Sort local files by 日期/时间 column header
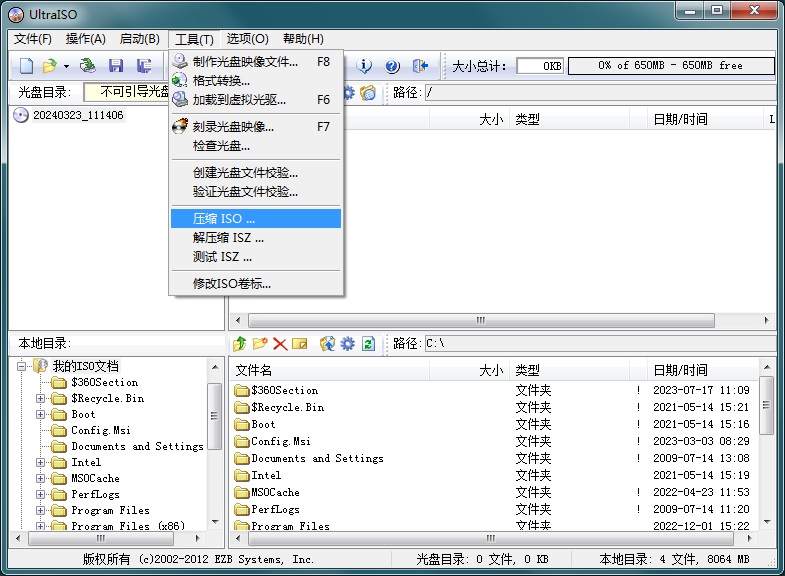 pyautogui.click(x=702, y=370)
